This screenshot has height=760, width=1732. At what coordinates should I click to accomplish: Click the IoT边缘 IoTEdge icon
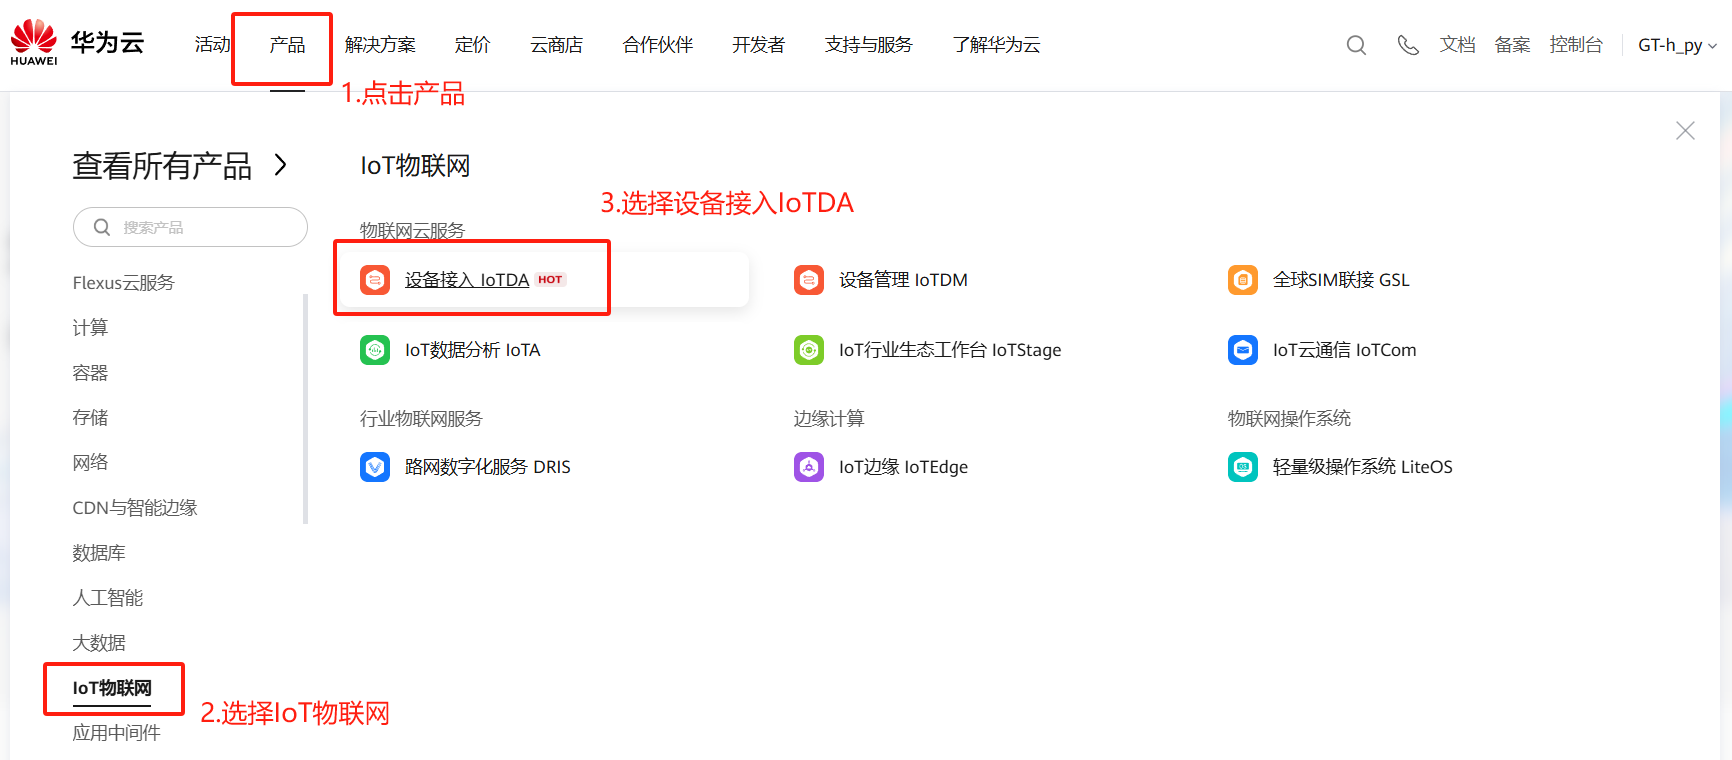pos(809,467)
